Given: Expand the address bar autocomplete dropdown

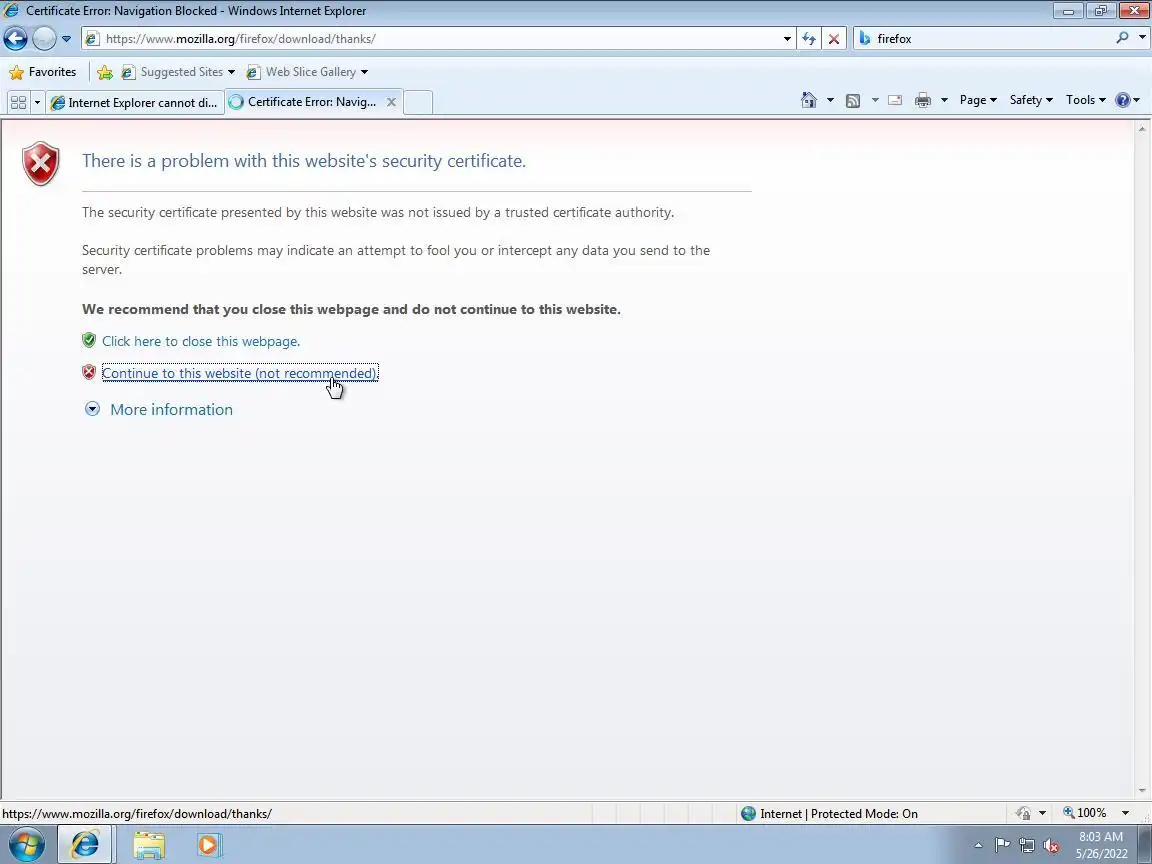Looking at the screenshot, I should click(787, 38).
